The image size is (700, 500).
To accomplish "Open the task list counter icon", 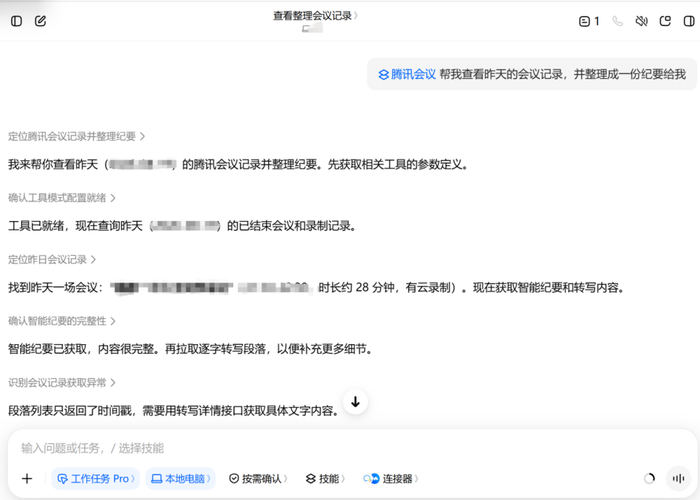I will coord(589,21).
